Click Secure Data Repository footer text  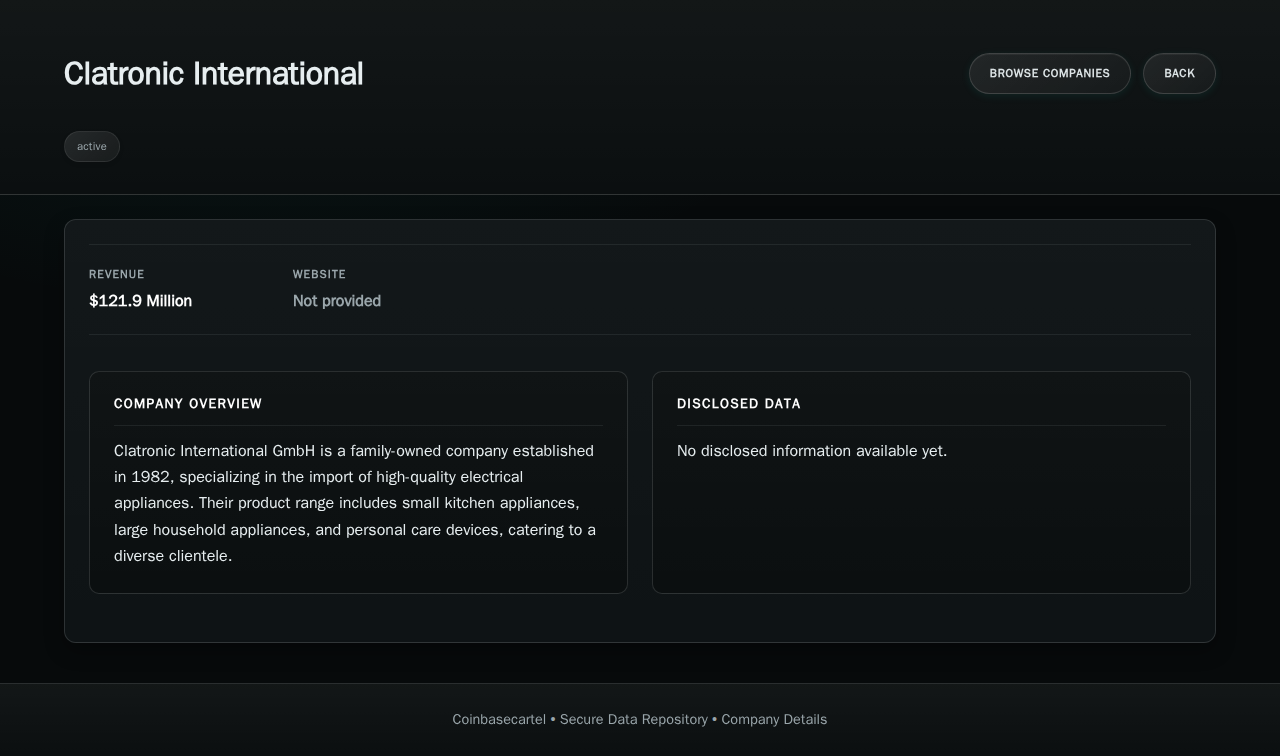(633, 720)
